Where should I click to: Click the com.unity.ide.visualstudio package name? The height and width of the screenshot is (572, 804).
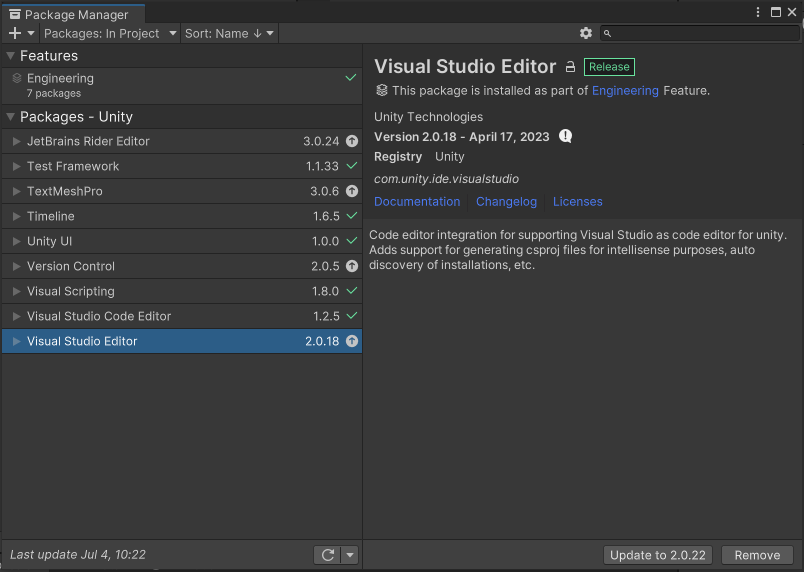pyautogui.click(x=446, y=179)
